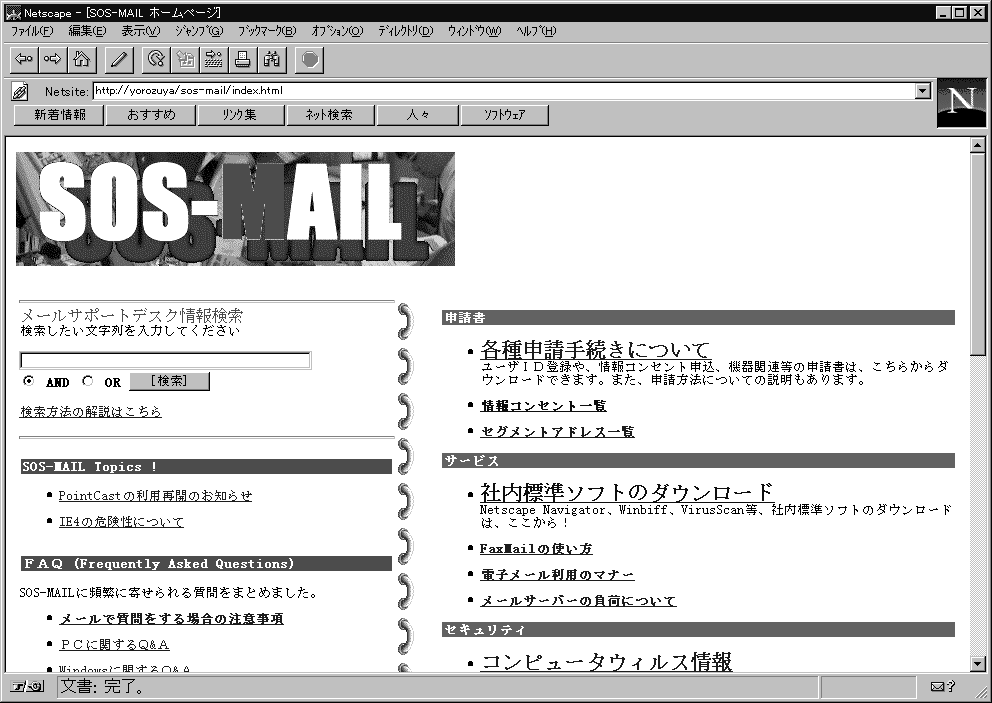Focus the メールサポートデスク search text field
Screen dimensions: 992x703
pos(165,361)
